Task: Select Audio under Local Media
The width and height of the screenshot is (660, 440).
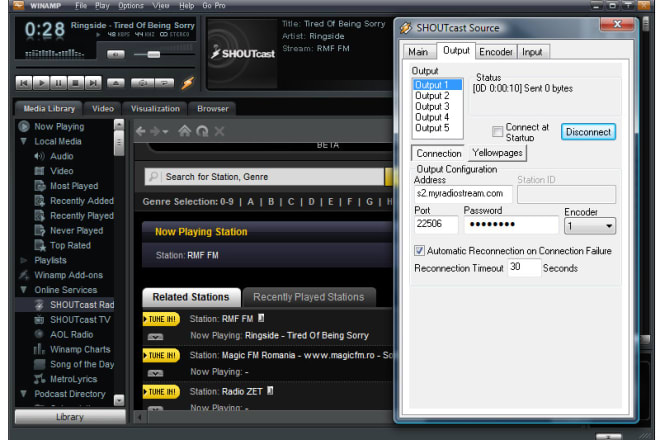Action: click(61, 156)
